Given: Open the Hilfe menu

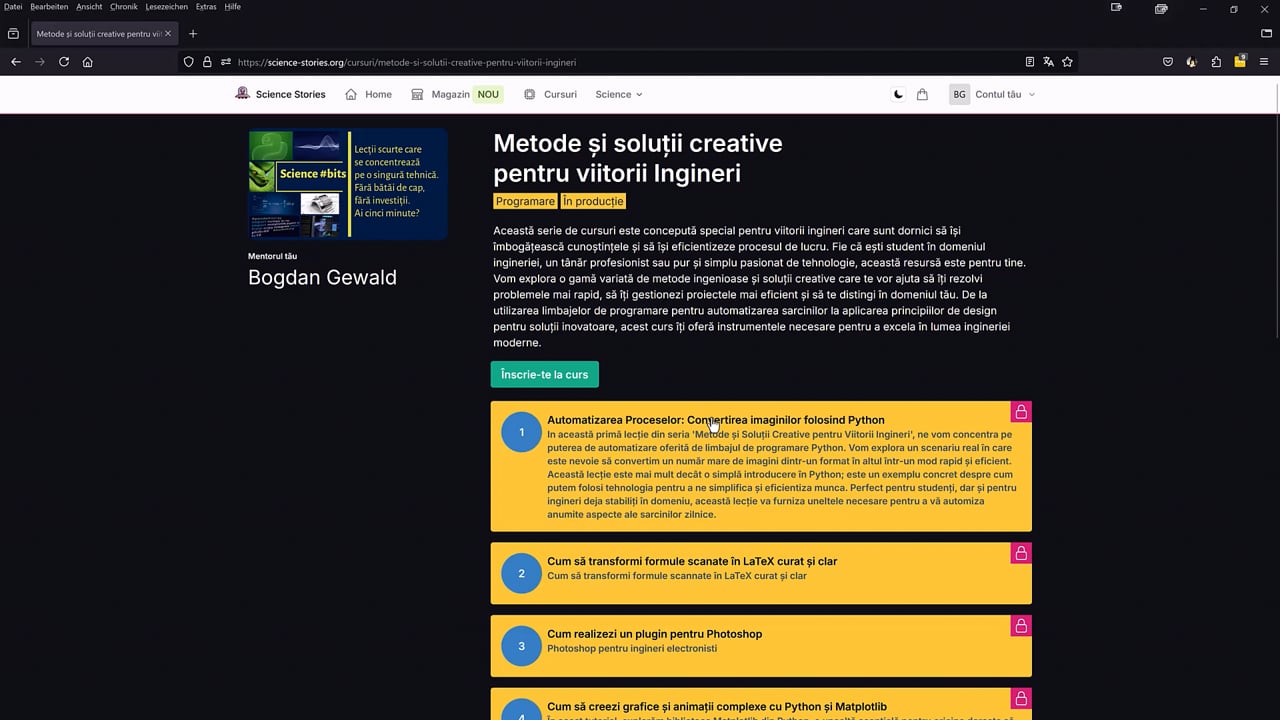Looking at the screenshot, I should (x=232, y=7).
